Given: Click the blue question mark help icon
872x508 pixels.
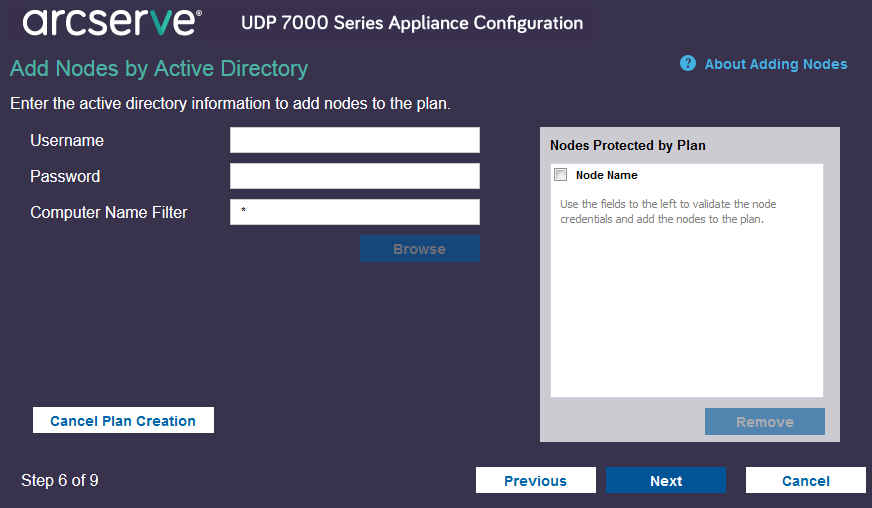Looking at the screenshot, I should click(688, 64).
